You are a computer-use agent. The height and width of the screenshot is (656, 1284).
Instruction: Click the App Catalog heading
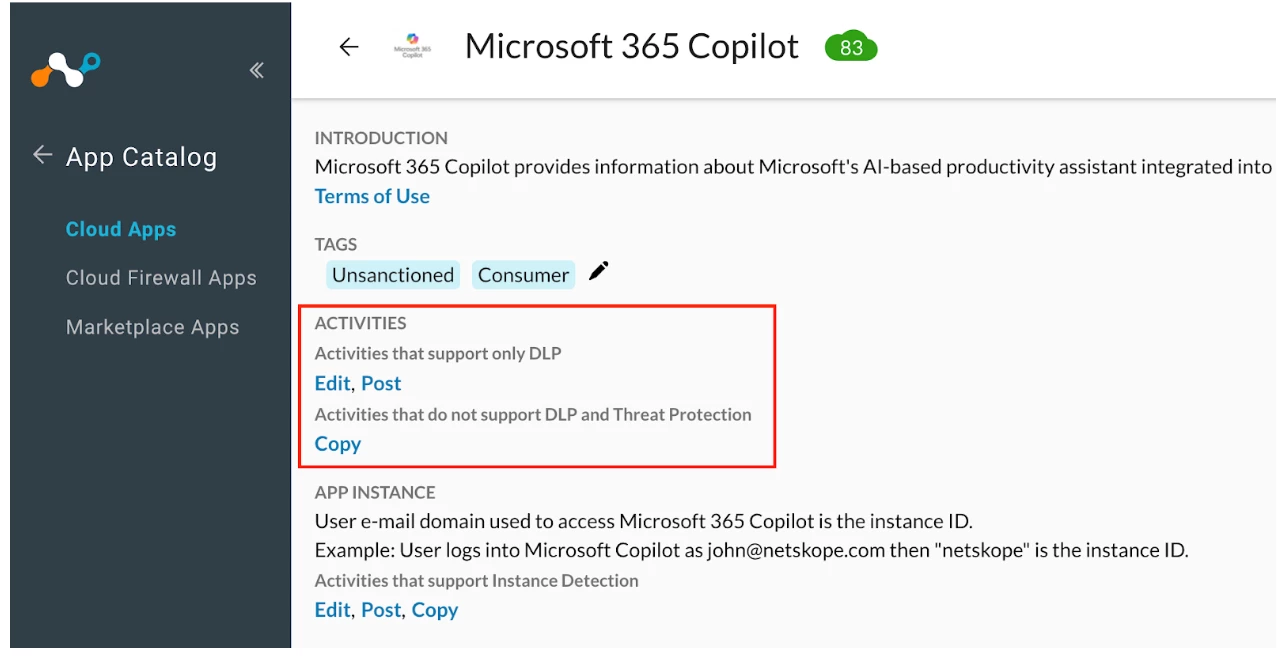141,157
